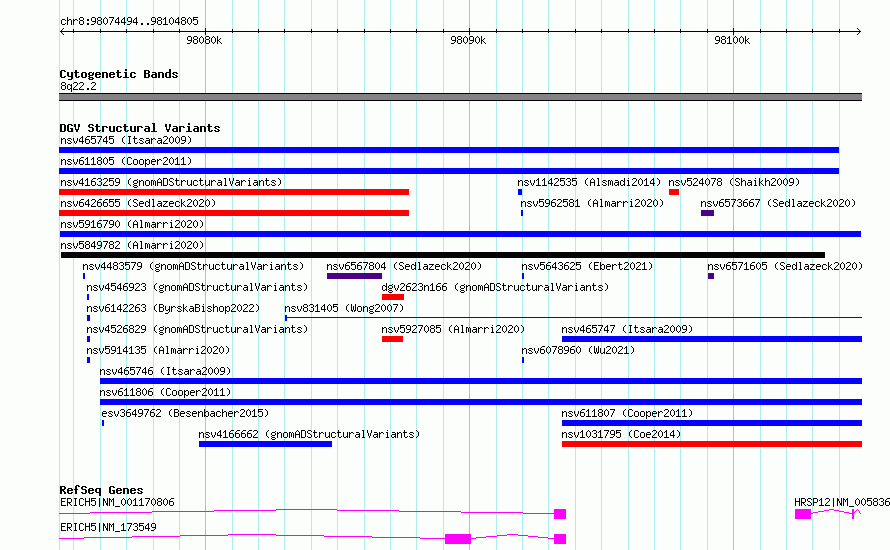Select the black nsv5849782 variant bar
The image size is (890, 550).
[443, 255]
